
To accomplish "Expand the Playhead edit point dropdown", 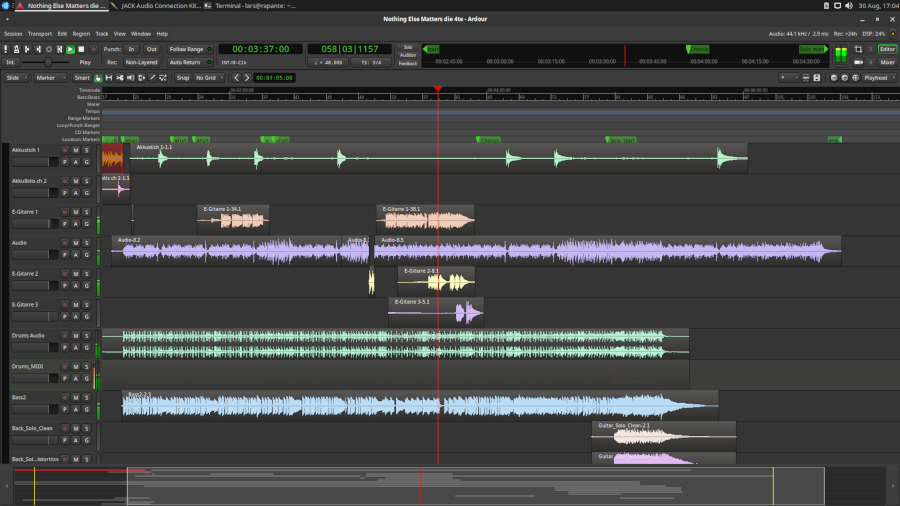I will click(x=878, y=77).
